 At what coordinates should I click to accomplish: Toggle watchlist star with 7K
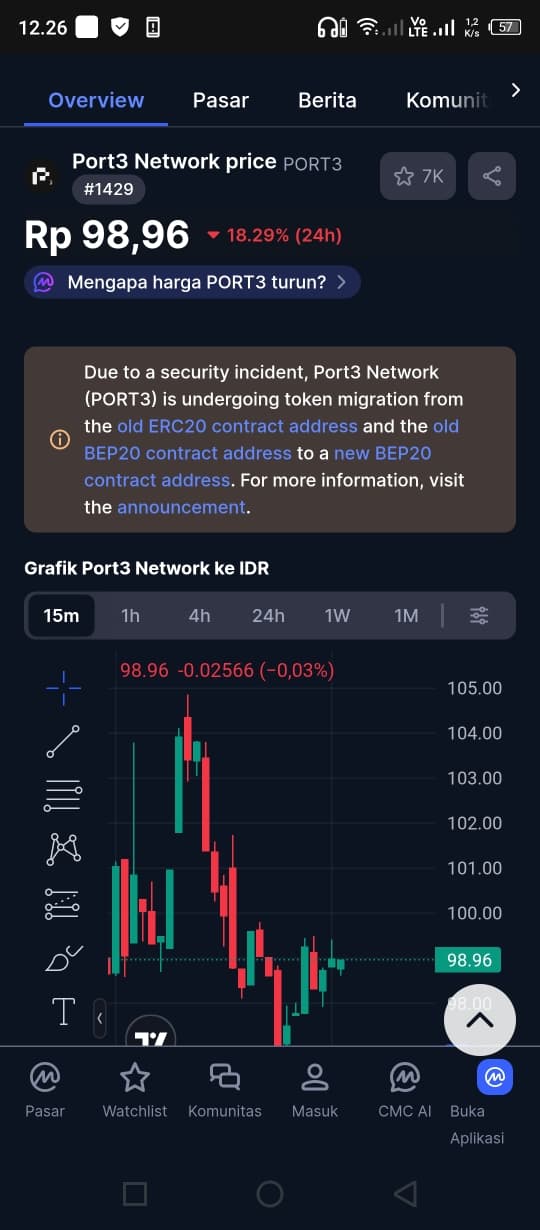[418, 176]
